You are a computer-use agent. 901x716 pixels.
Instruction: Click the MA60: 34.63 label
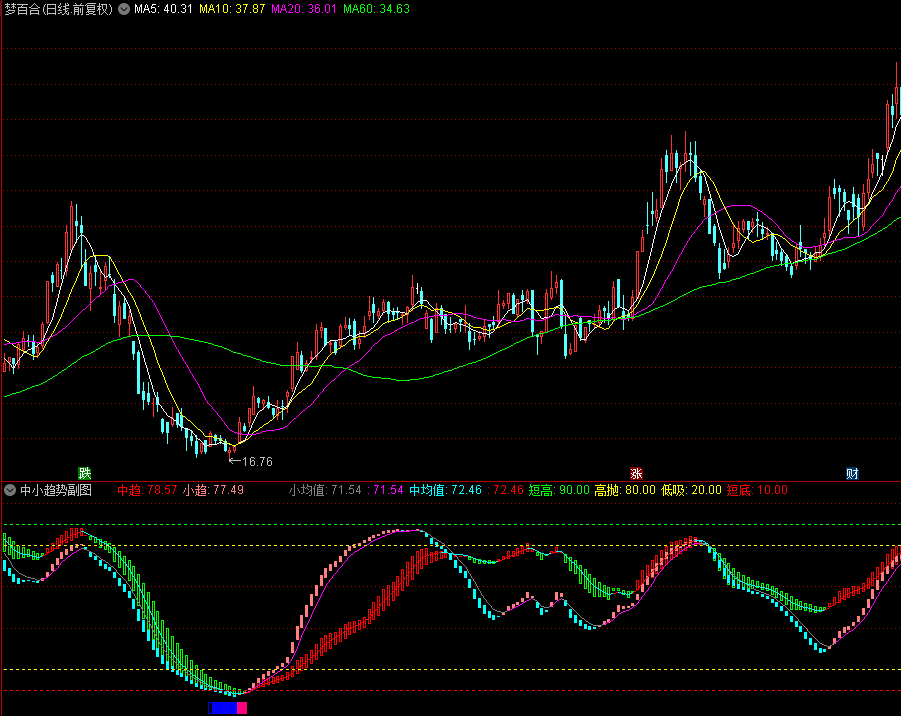click(376, 9)
